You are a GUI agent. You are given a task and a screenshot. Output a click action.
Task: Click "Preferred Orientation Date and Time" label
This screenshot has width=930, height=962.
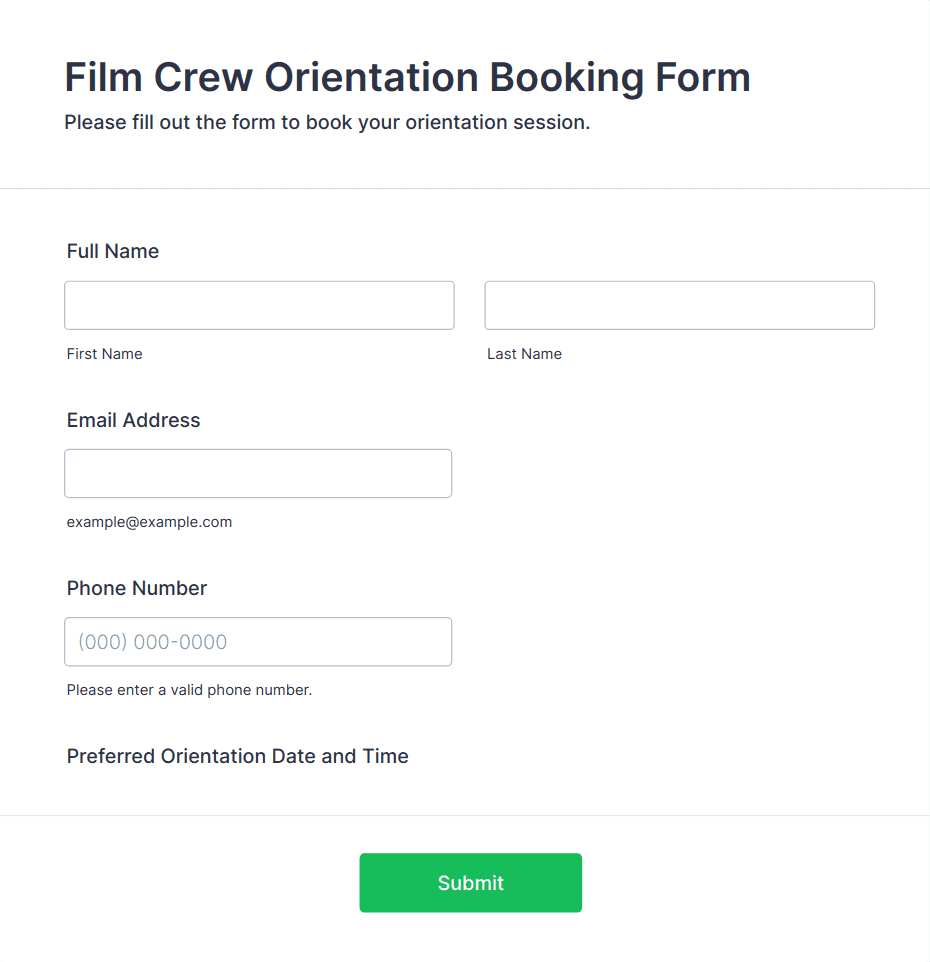(x=238, y=756)
